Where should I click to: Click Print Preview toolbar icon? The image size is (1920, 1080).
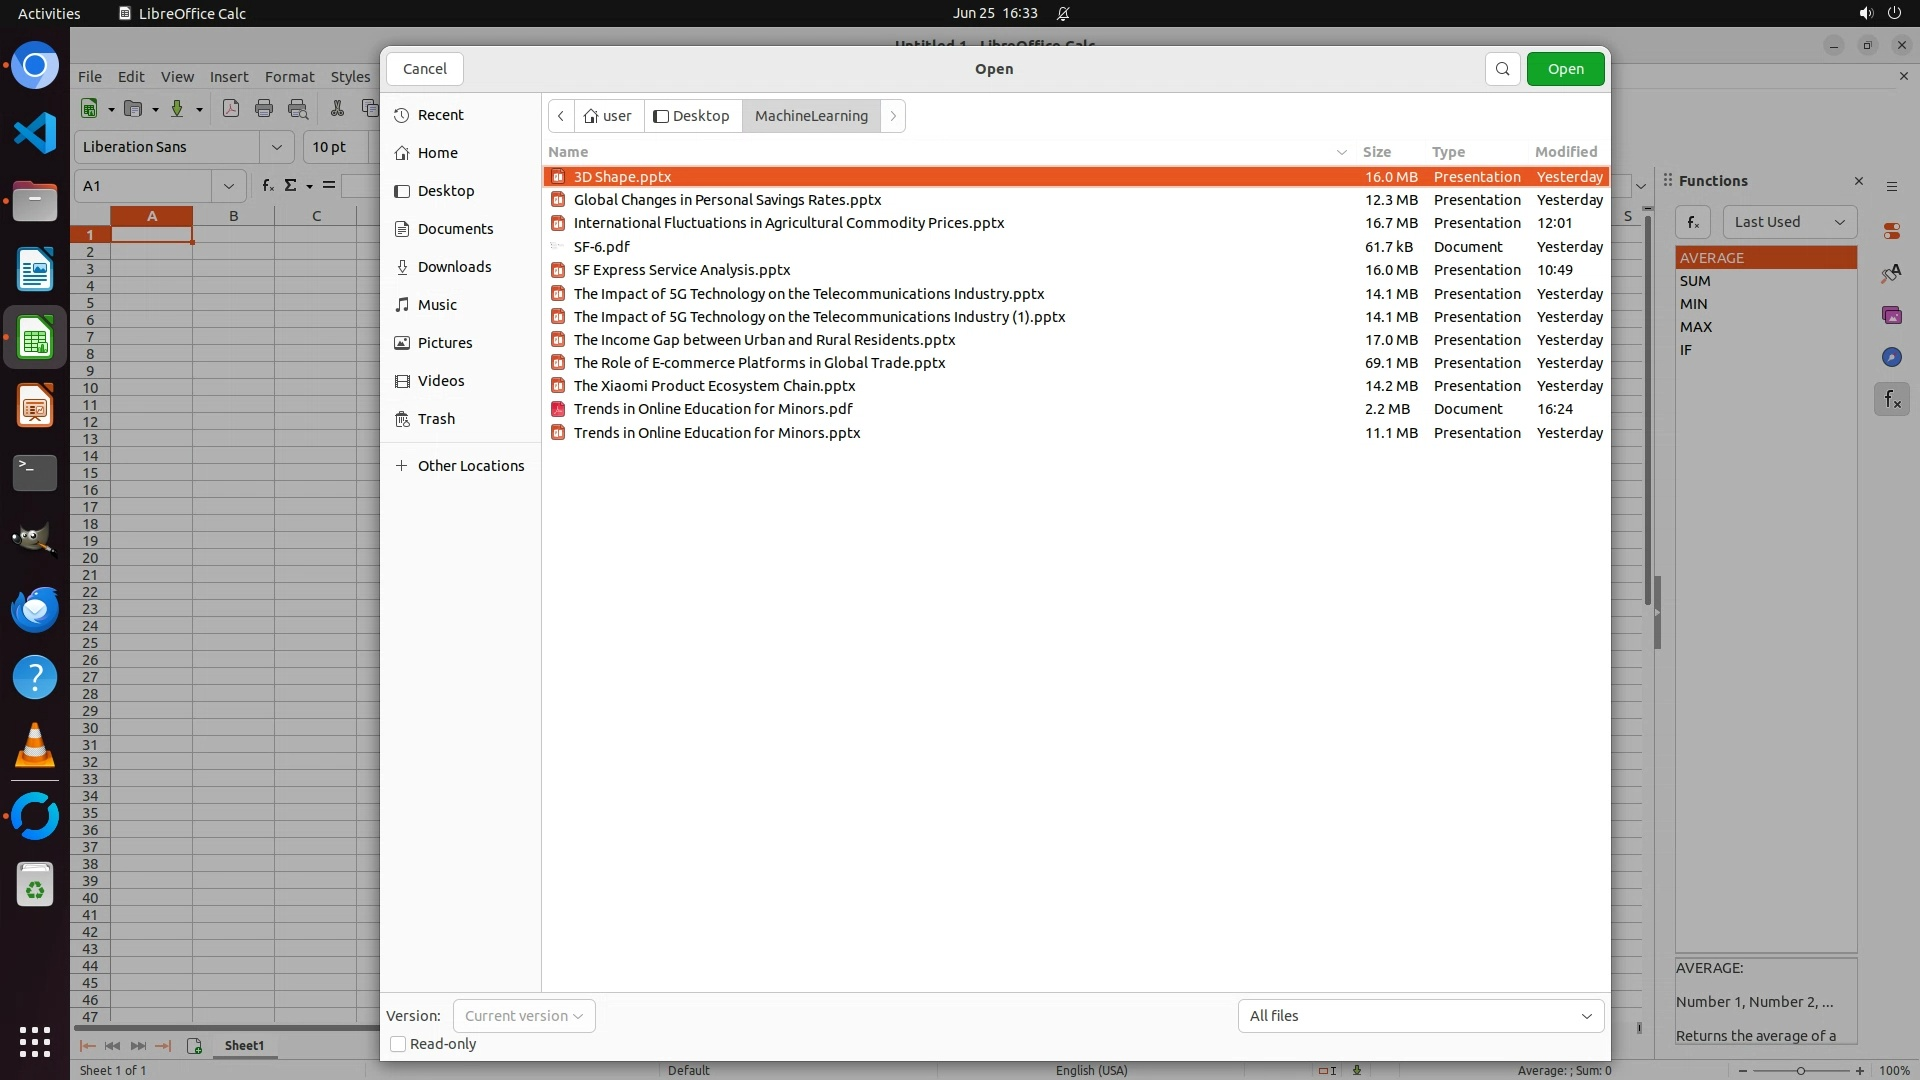(x=297, y=109)
